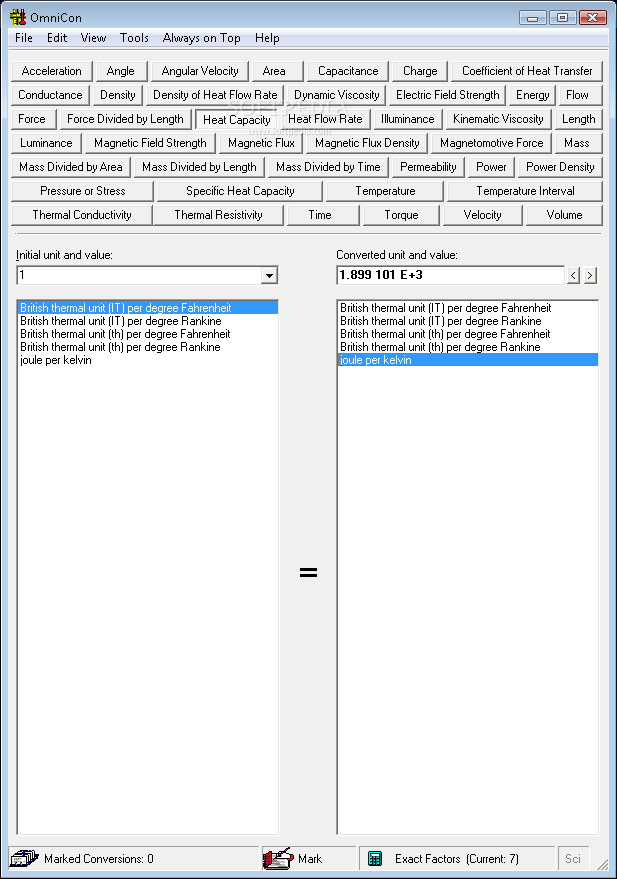The image size is (617, 879).
Task: Choose the Density category
Action: [118, 95]
